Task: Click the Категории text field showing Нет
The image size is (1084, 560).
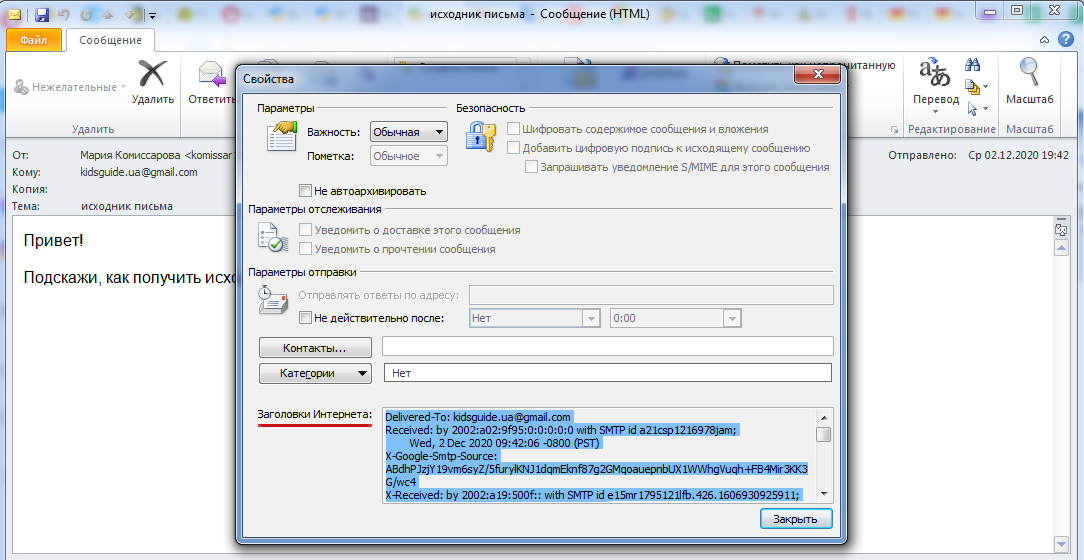Action: tap(607, 373)
